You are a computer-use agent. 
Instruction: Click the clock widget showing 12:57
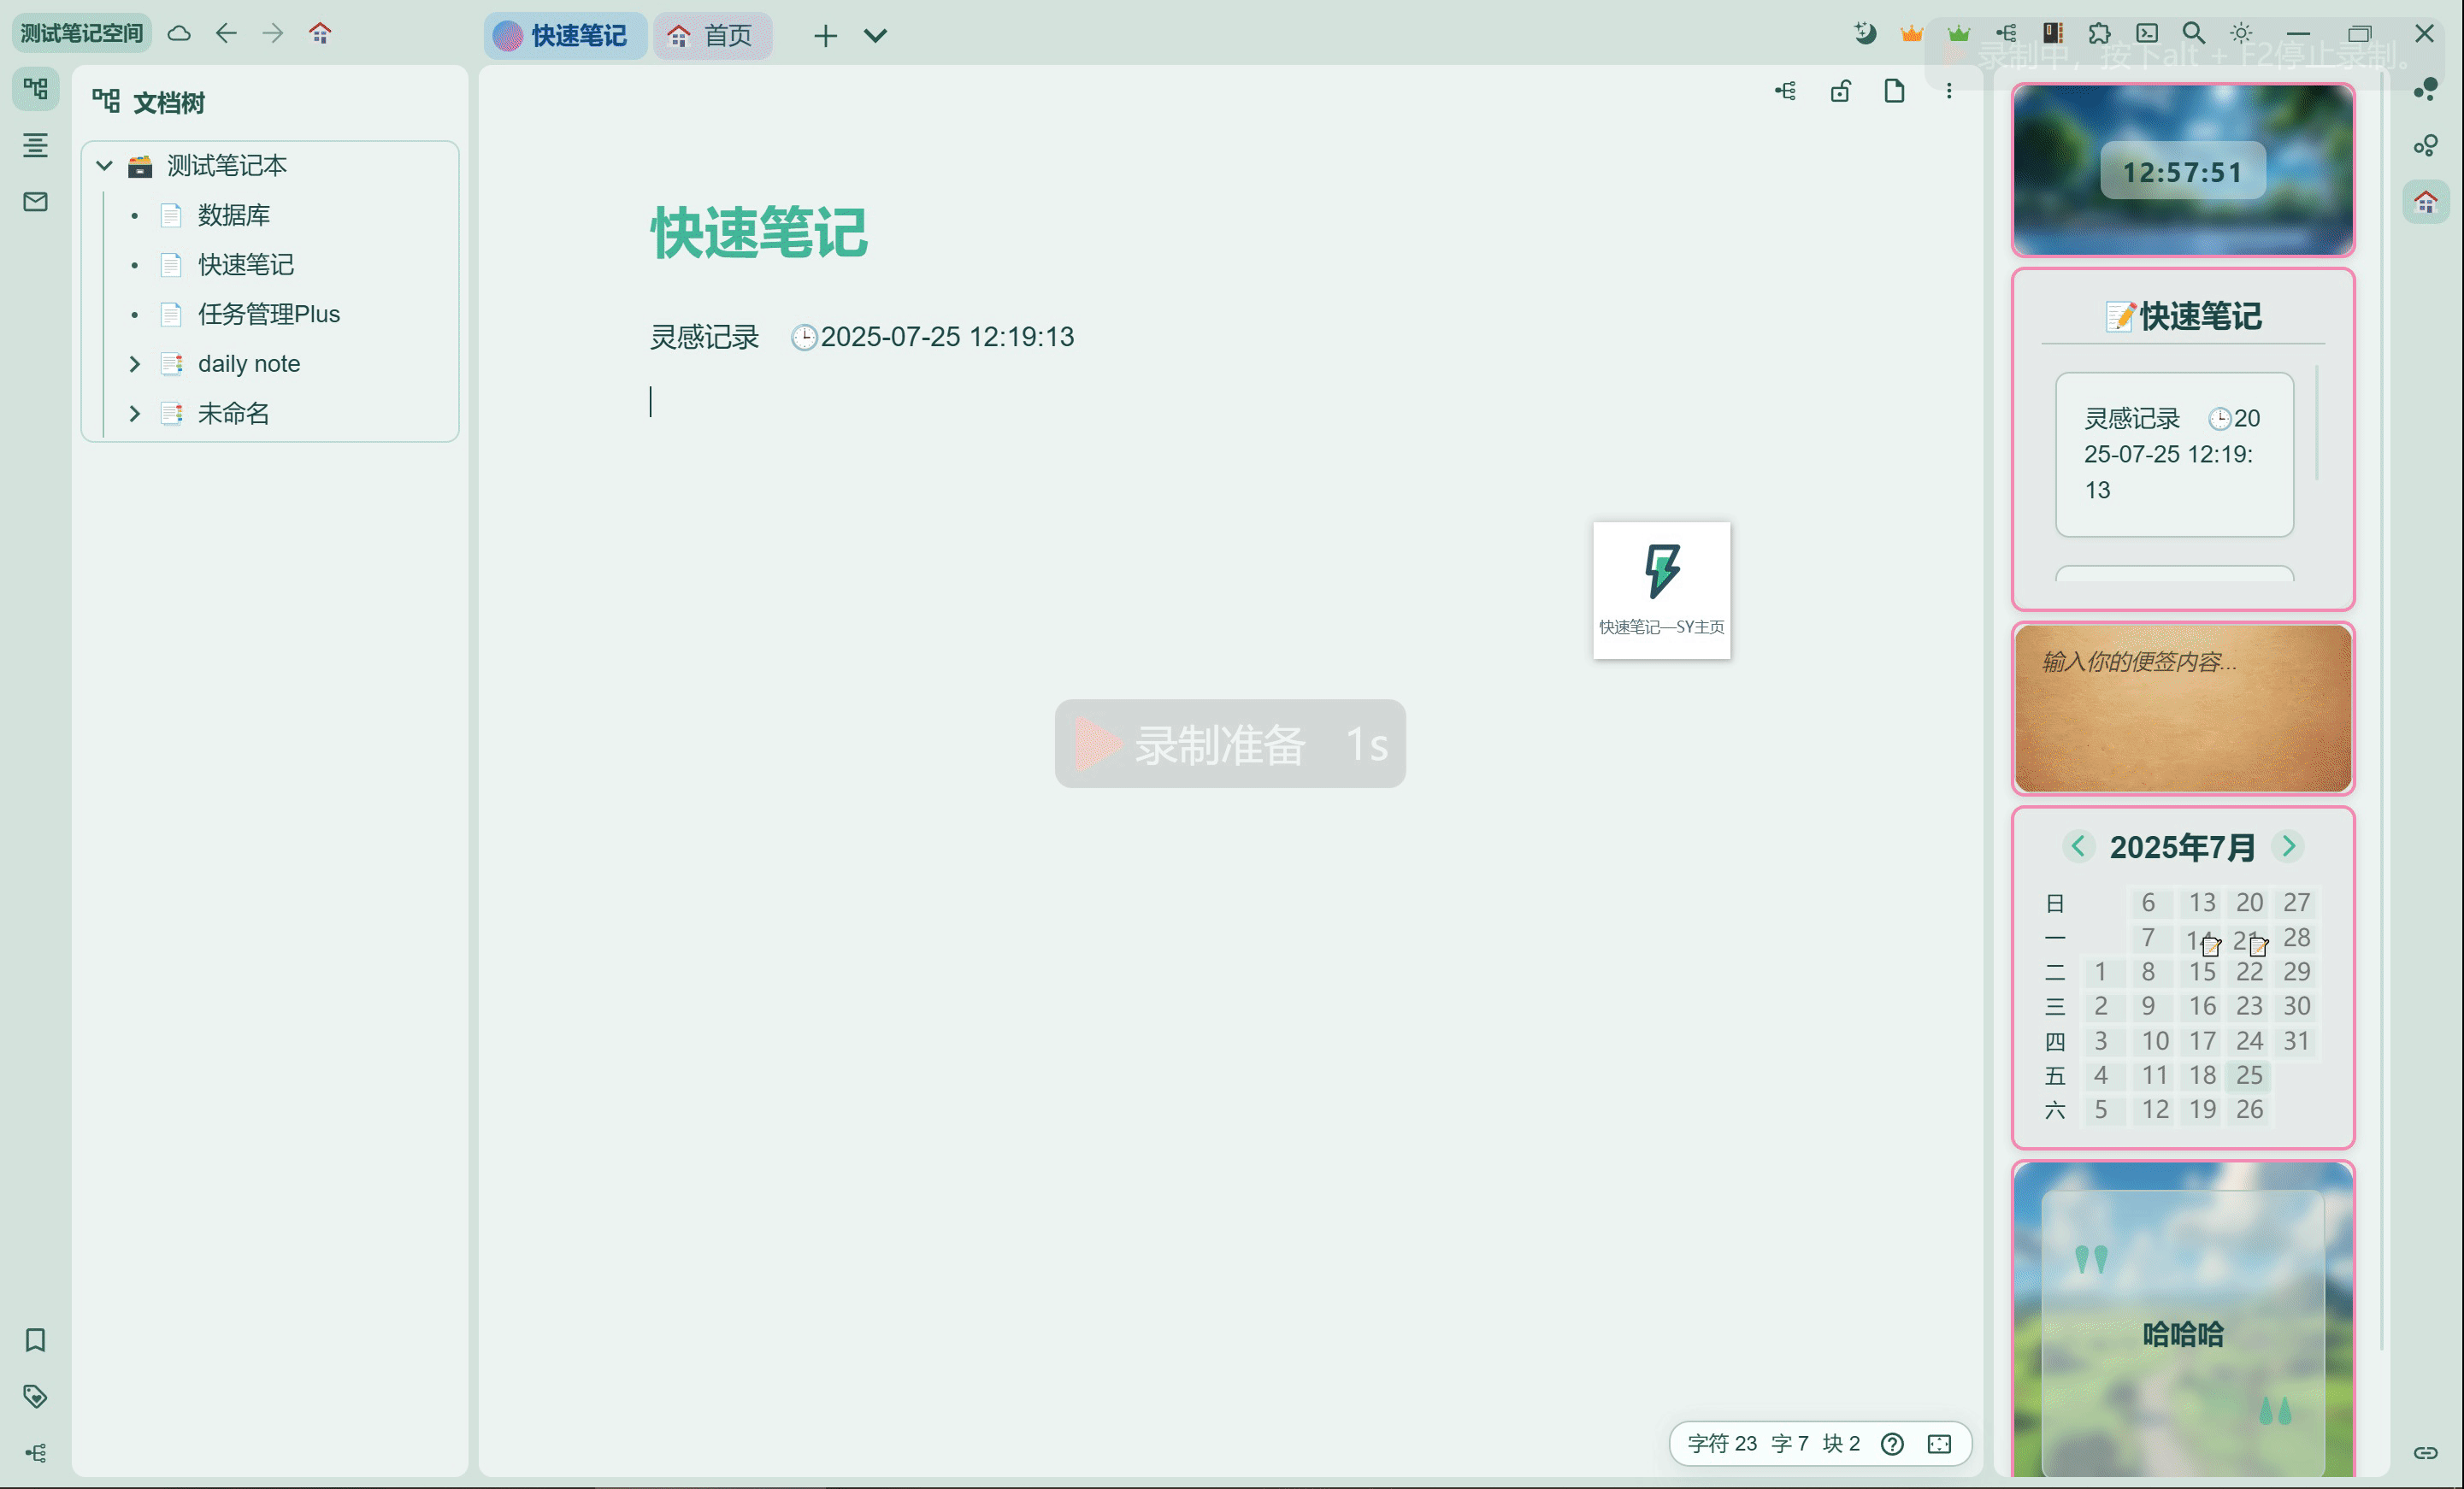coord(2182,172)
